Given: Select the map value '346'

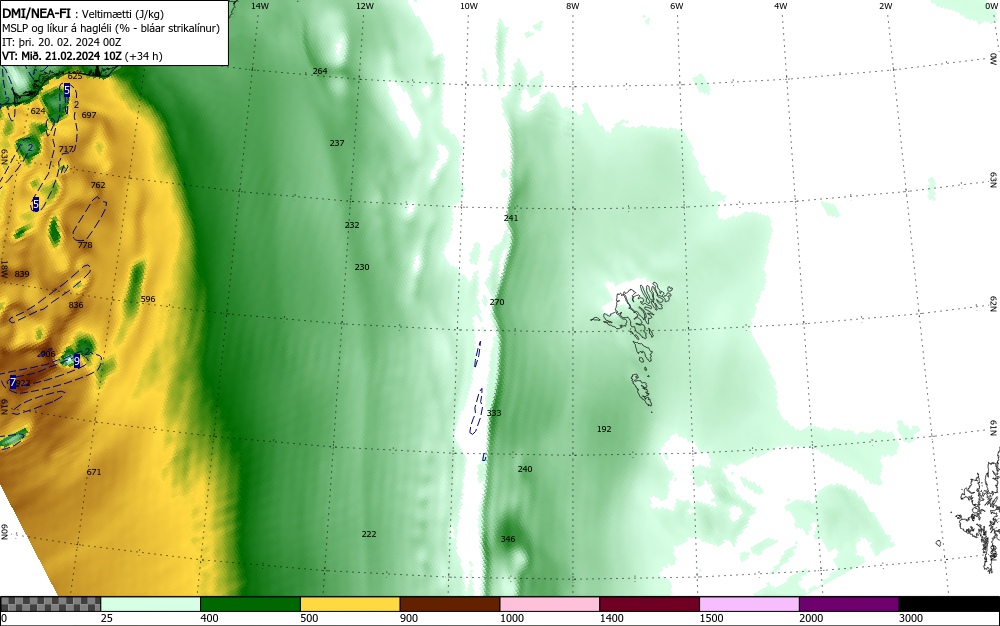Looking at the screenshot, I should (508, 539).
